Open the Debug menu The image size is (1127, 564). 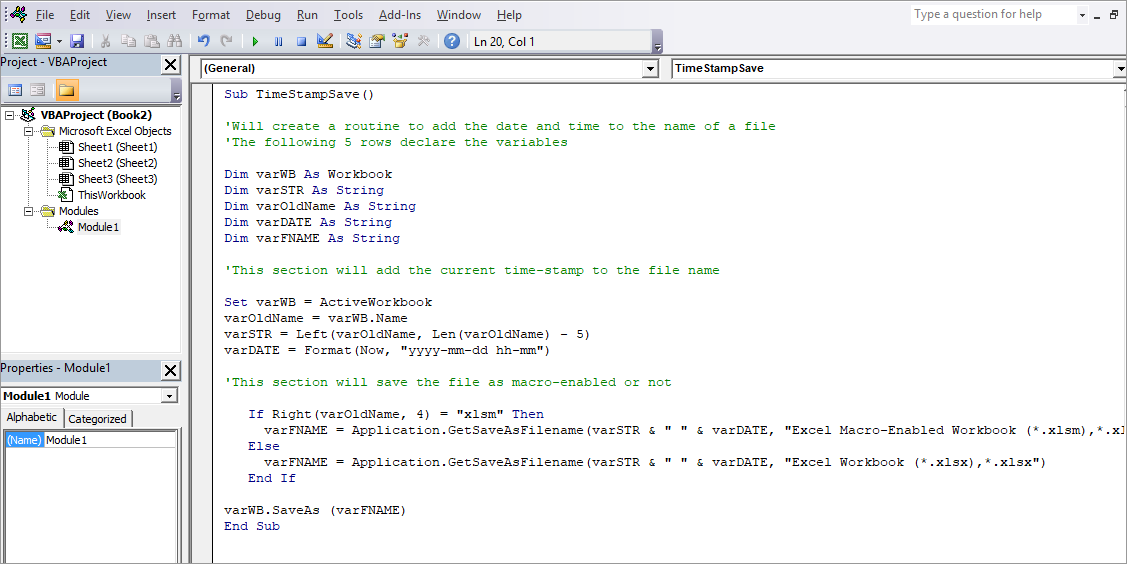coord(263,14)
